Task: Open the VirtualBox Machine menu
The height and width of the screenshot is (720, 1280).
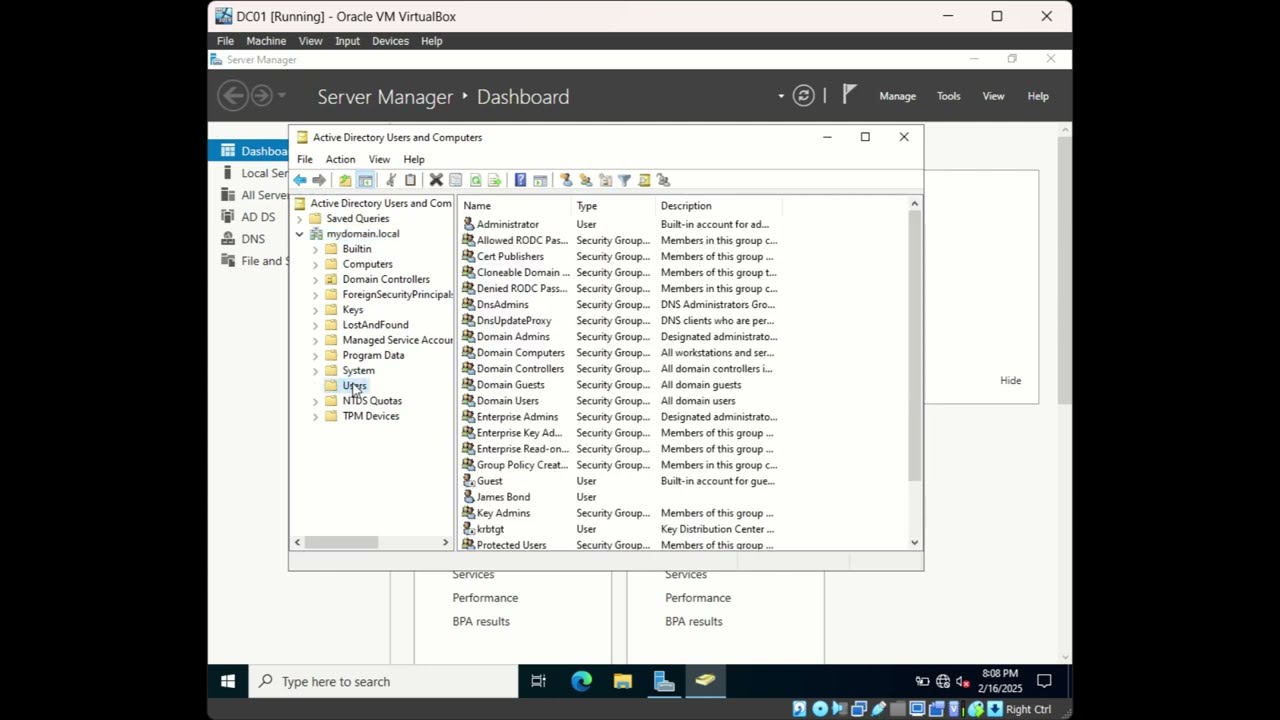Action: 266,41
